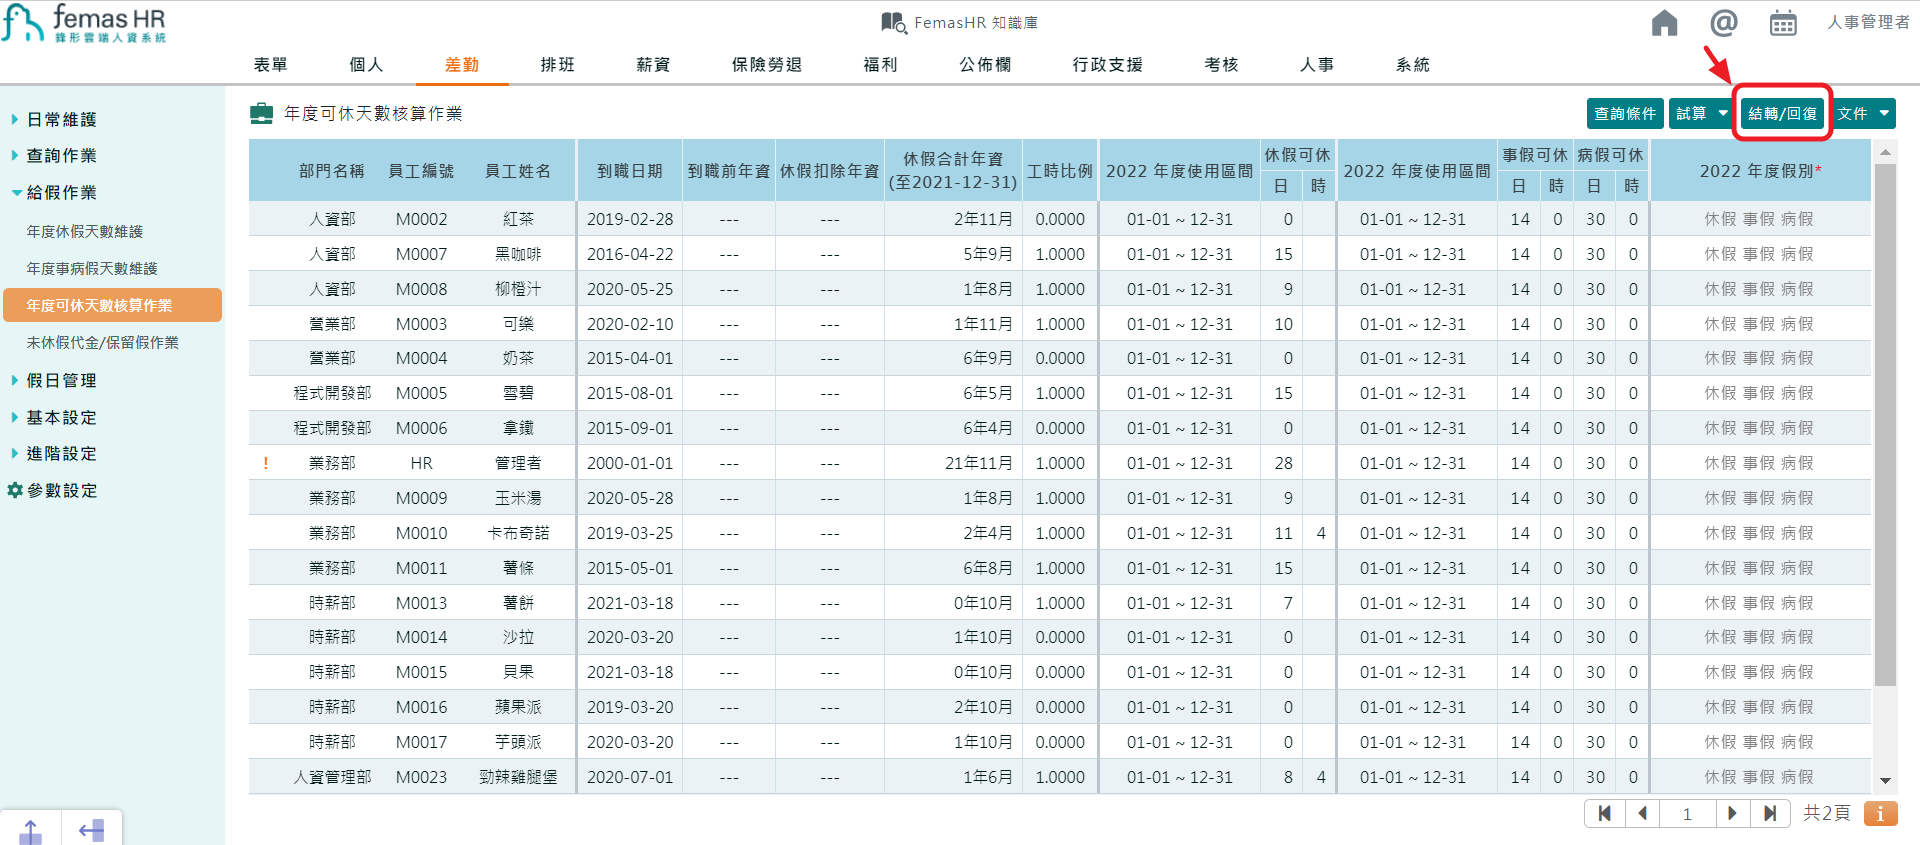Image resolution: width=1920 pixels, height=845 pixels.
Task: Click the 到職日期 column header
Action: coord(630,171)
